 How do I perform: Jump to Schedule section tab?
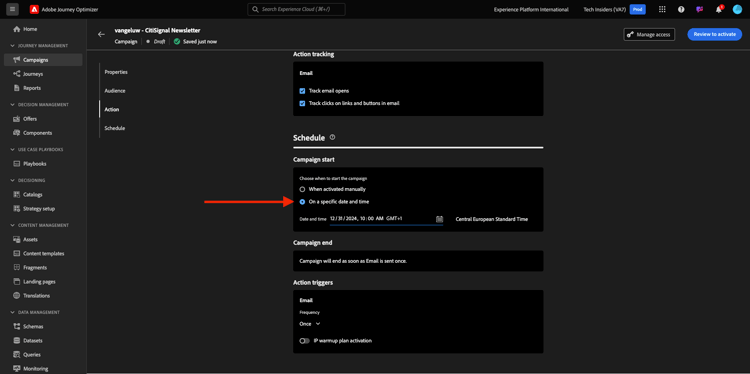(115, 128)
